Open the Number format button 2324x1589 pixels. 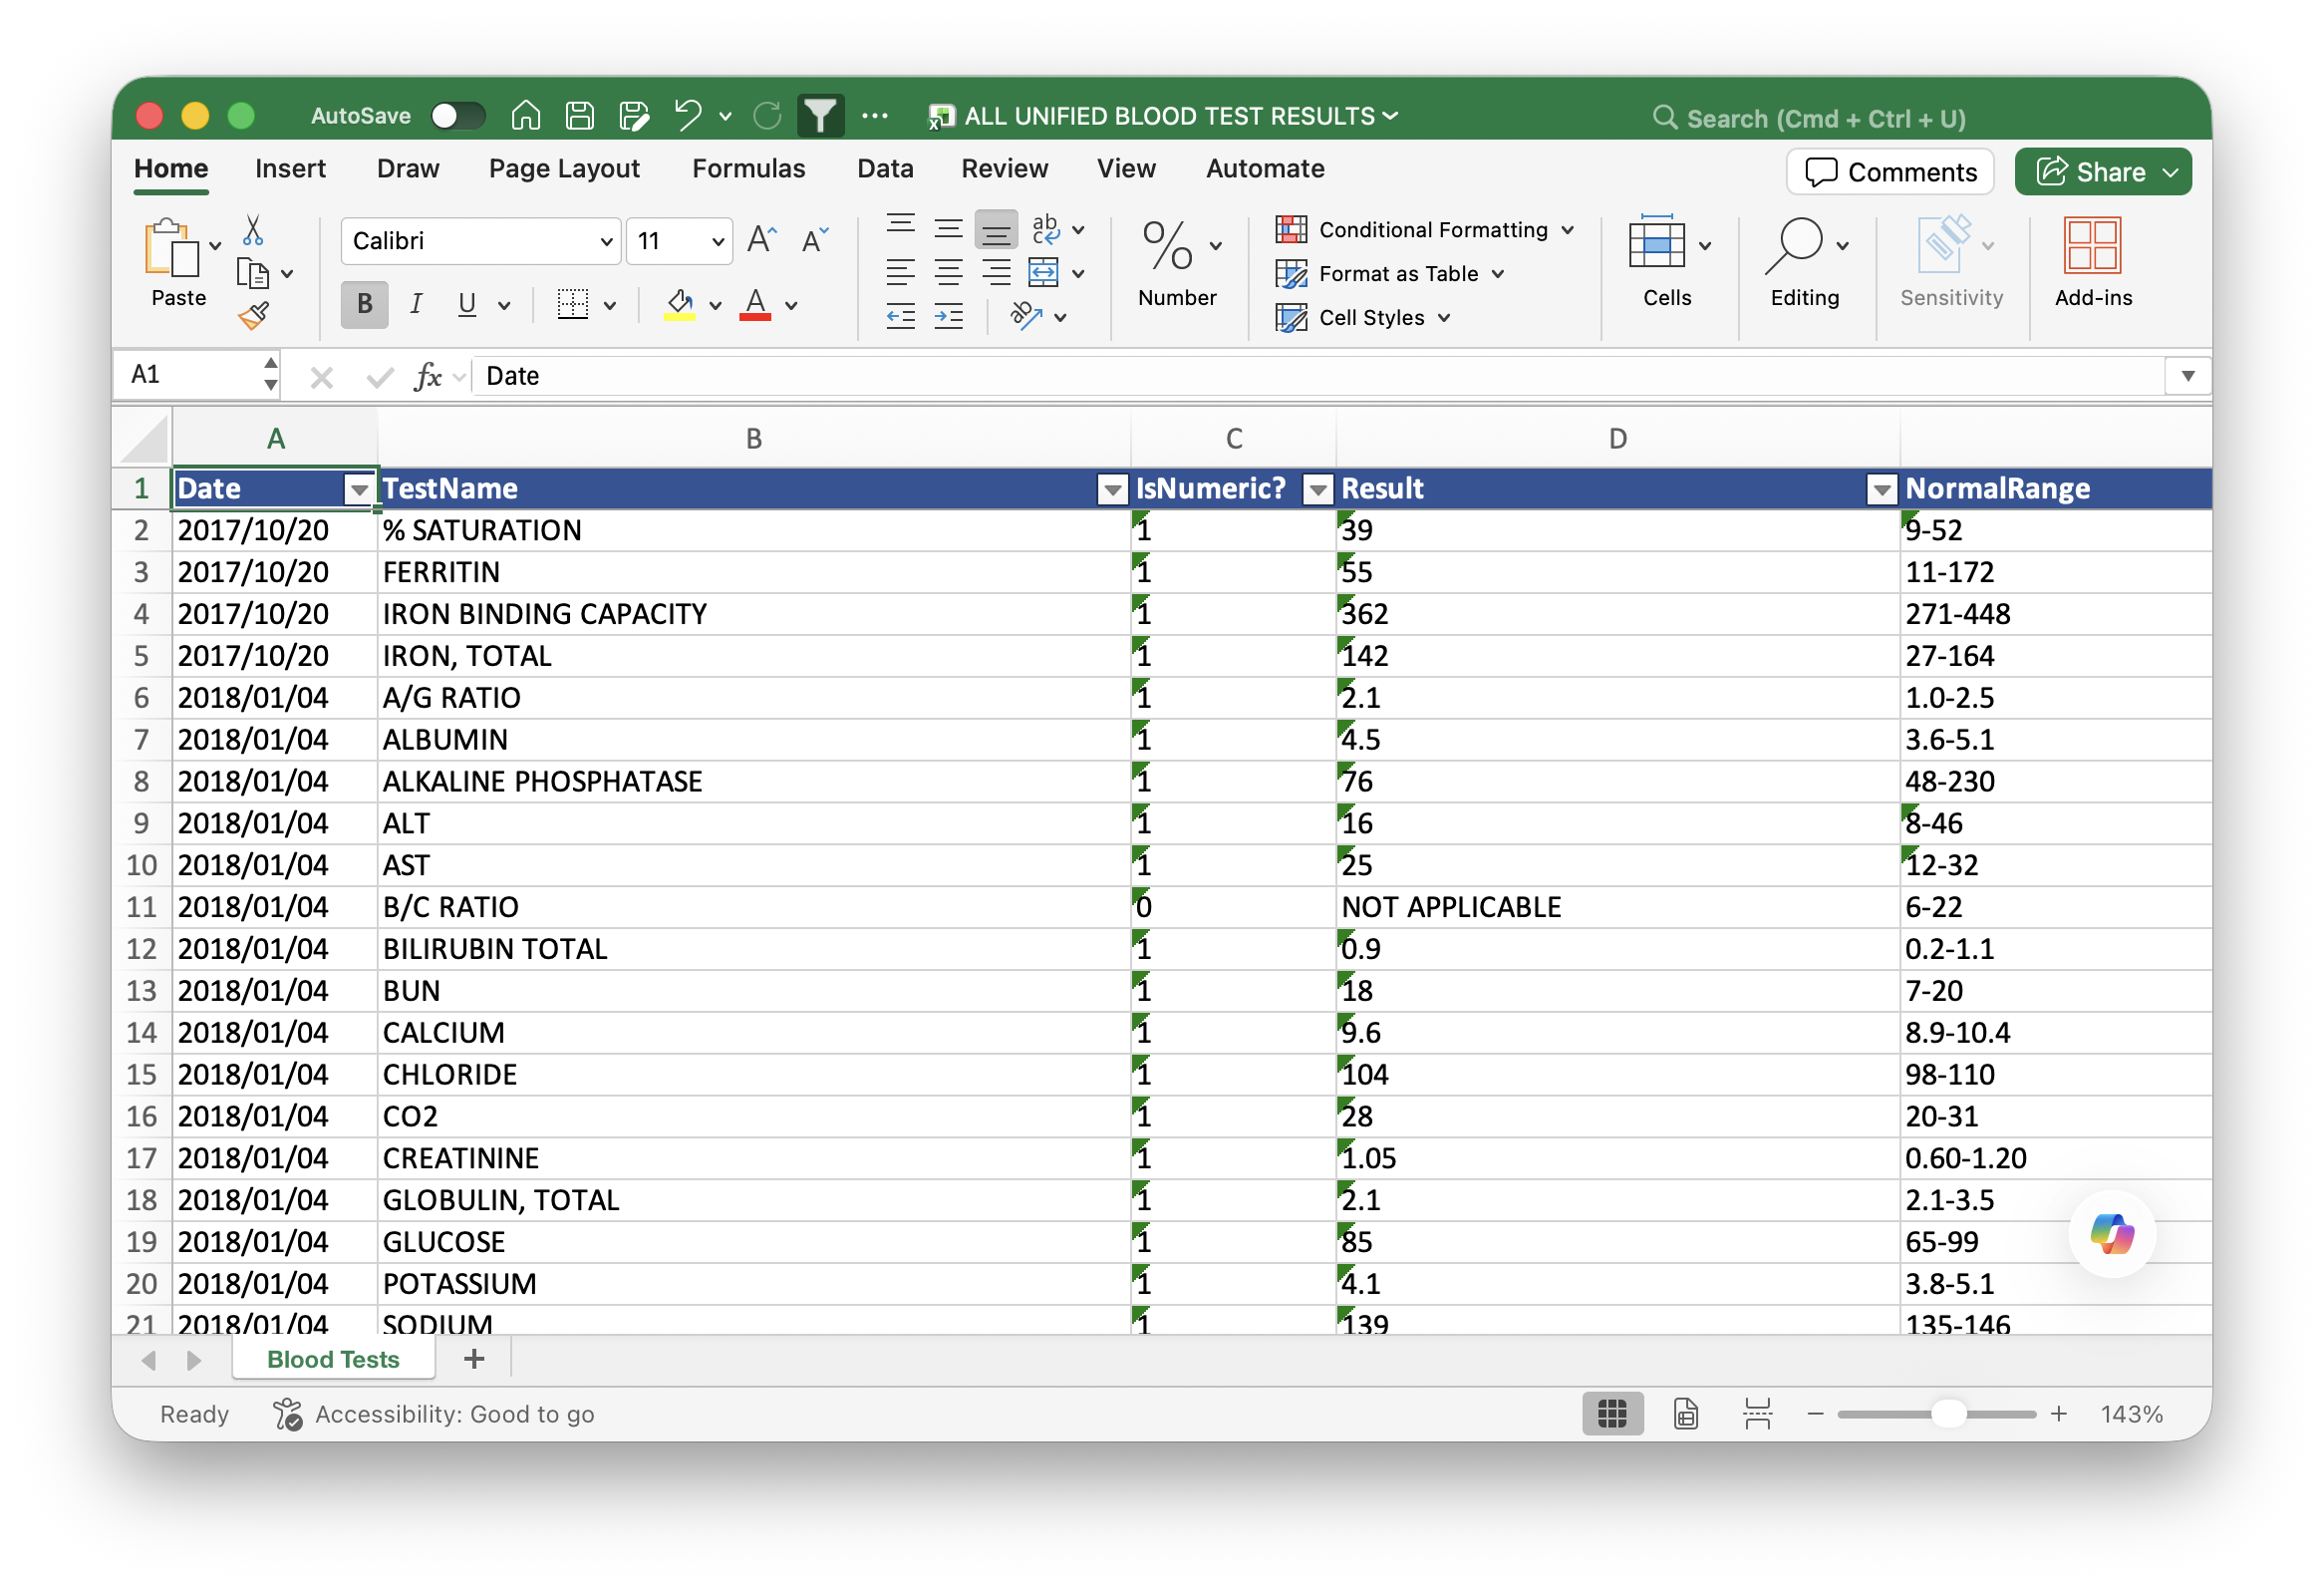tap(1177, 263)
